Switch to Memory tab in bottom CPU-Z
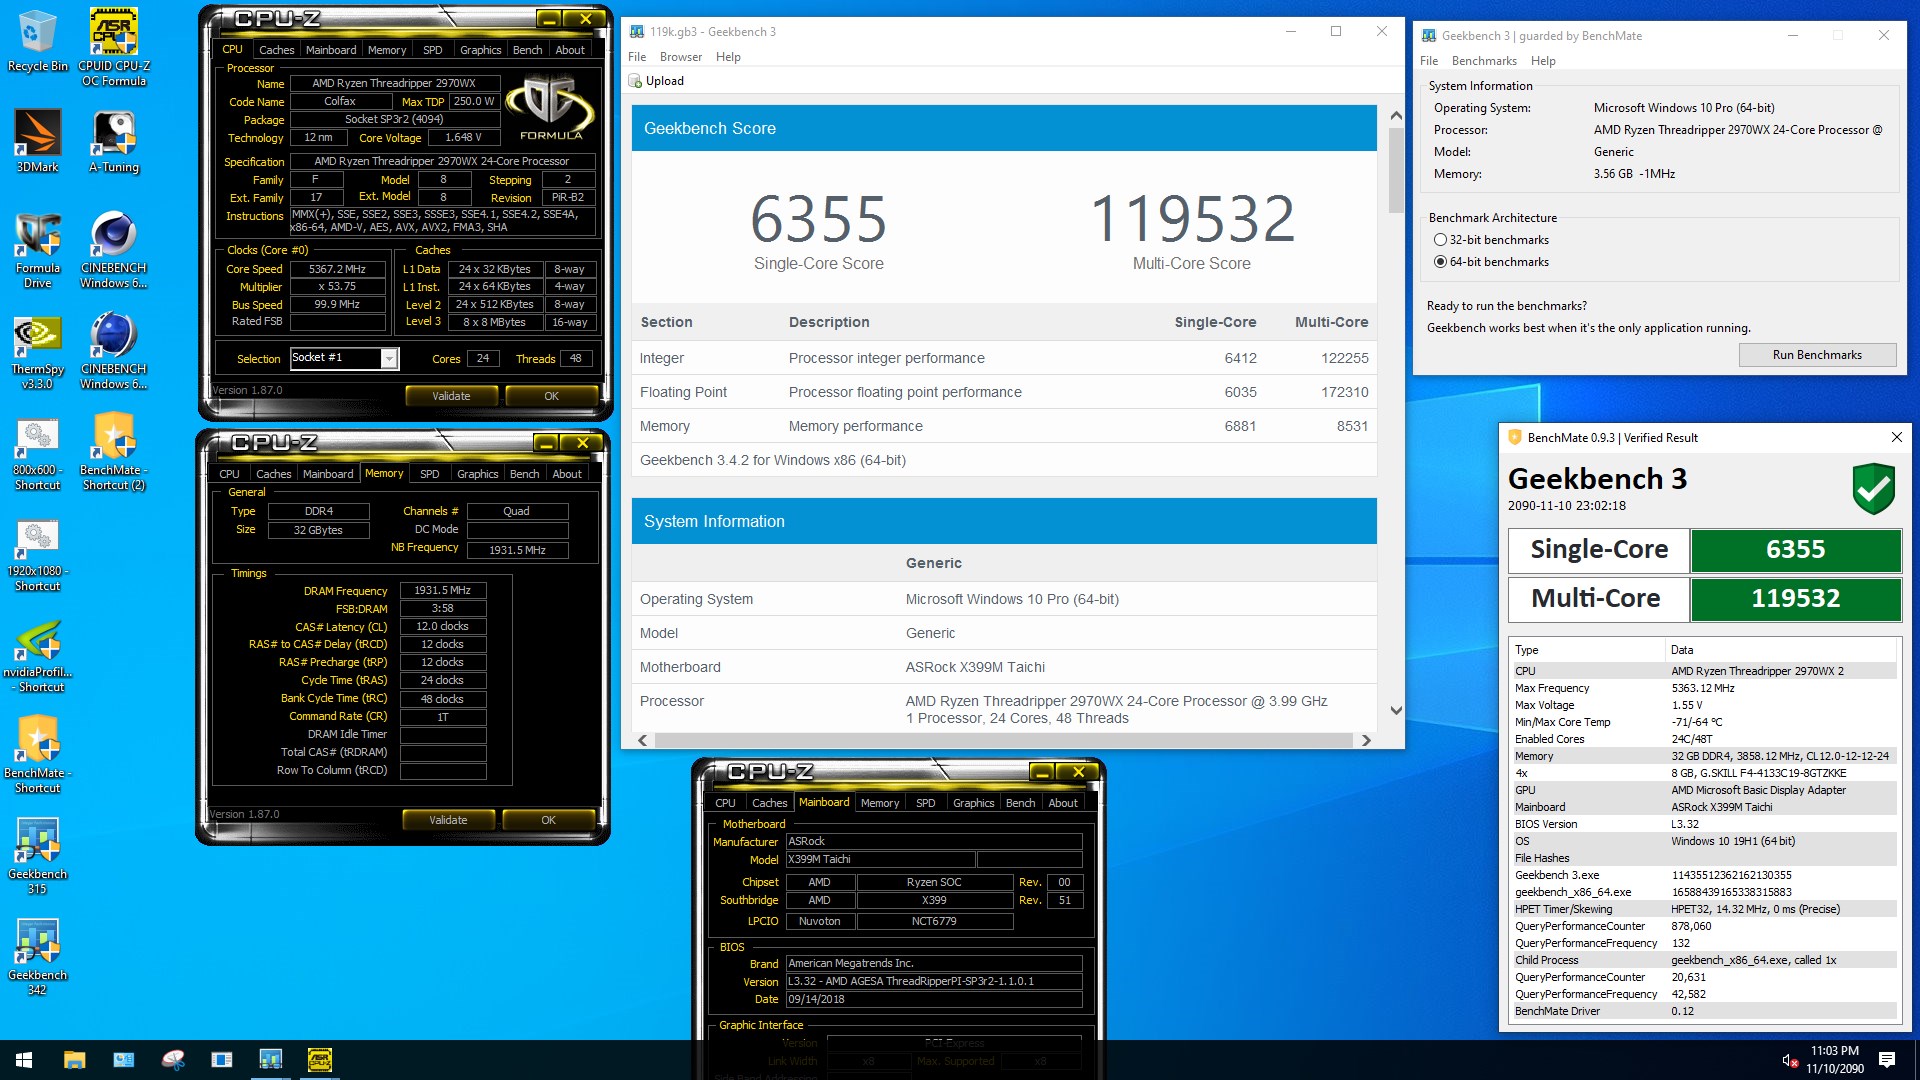Image resolution: width=1920 pixels, height=1080 pixels. (x=879, y=803)
